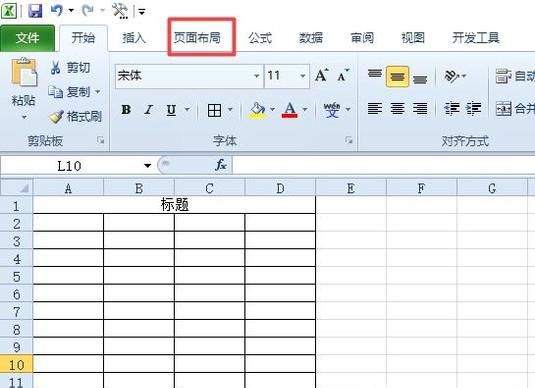Toggle Center text alignment
535x388 pixels.
pyautogui.click(x=397, y=109)
